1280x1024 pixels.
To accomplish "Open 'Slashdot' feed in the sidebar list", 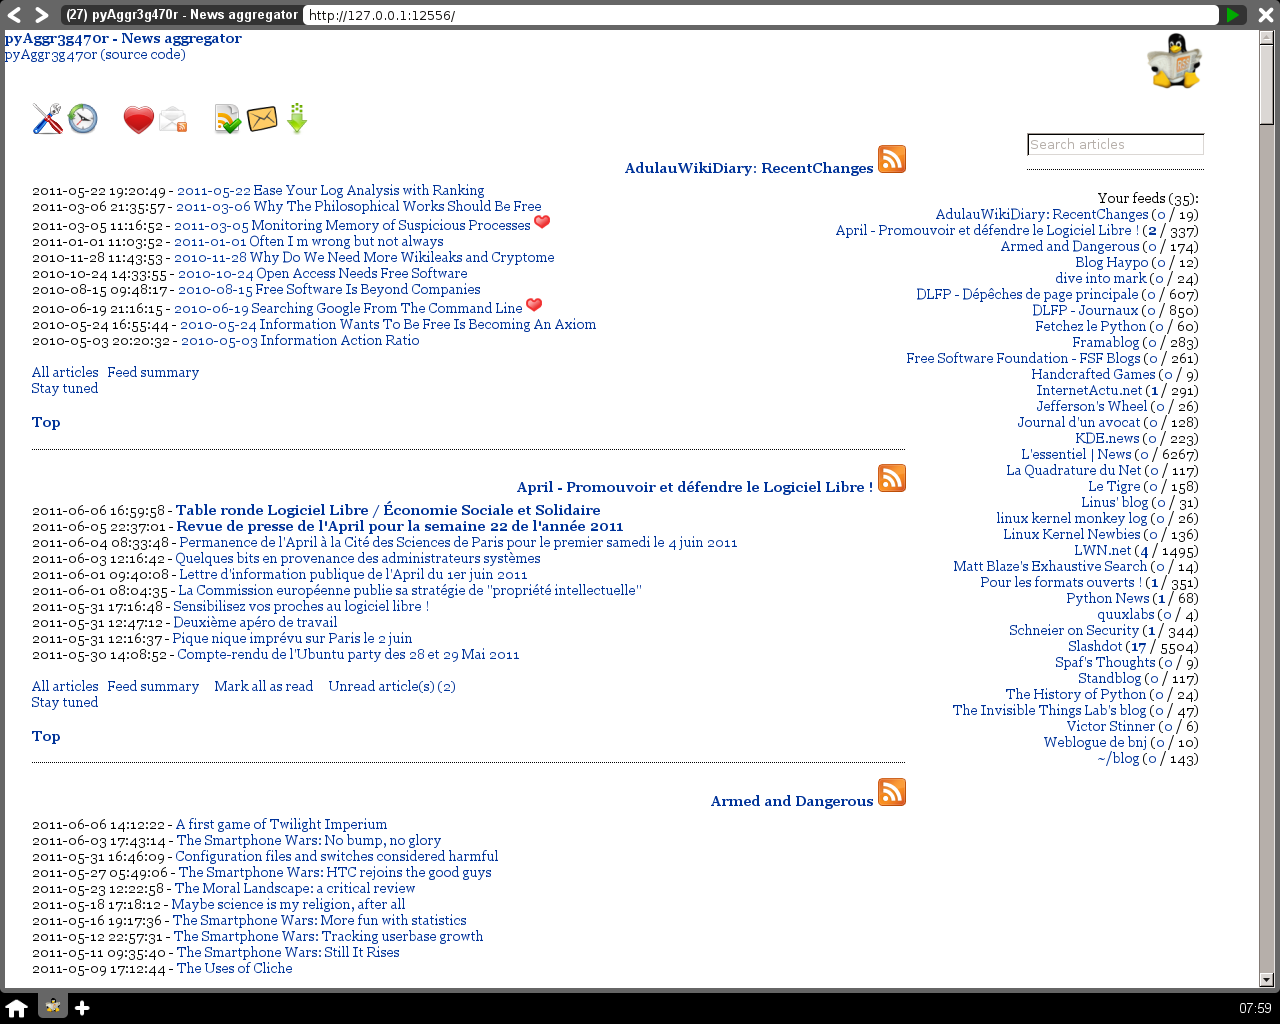I will (x=1094, y=646).
